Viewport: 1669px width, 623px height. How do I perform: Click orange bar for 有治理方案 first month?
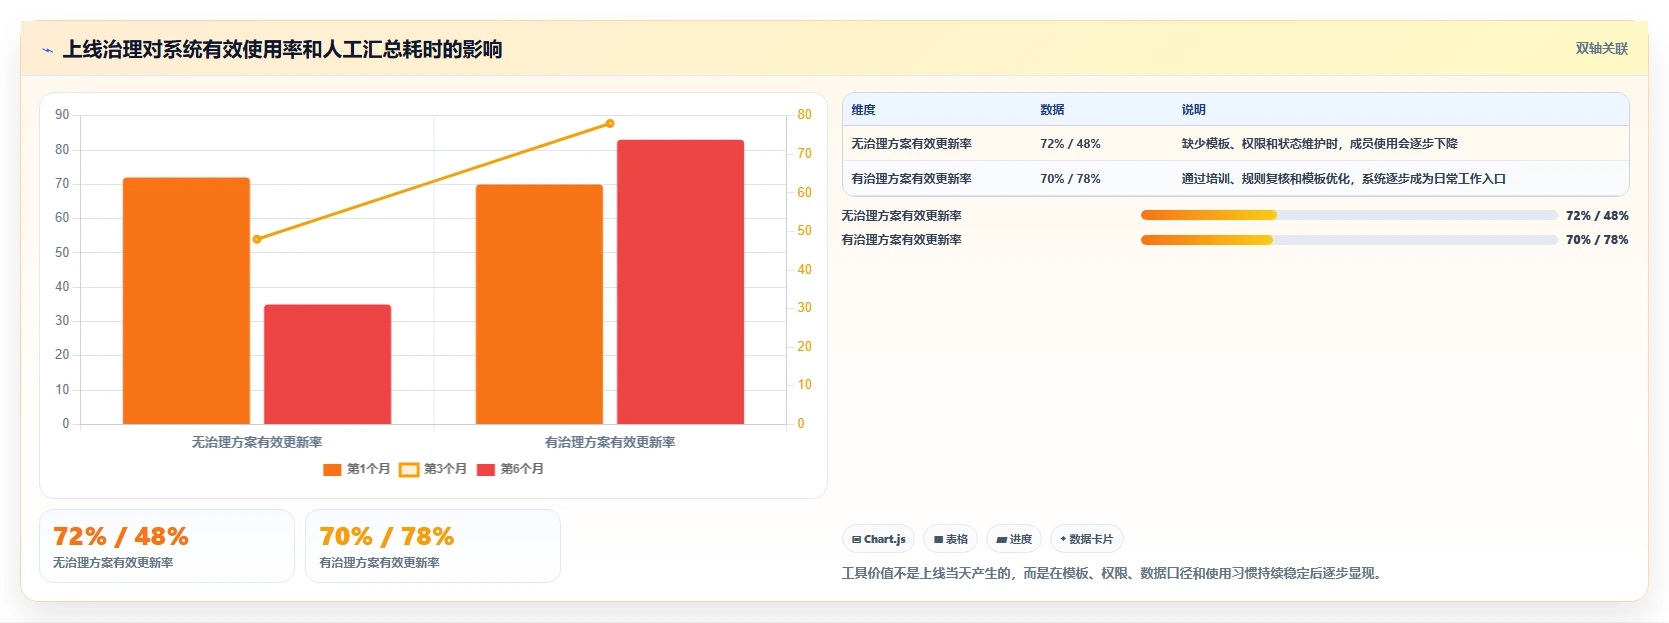tap(539, 304)
